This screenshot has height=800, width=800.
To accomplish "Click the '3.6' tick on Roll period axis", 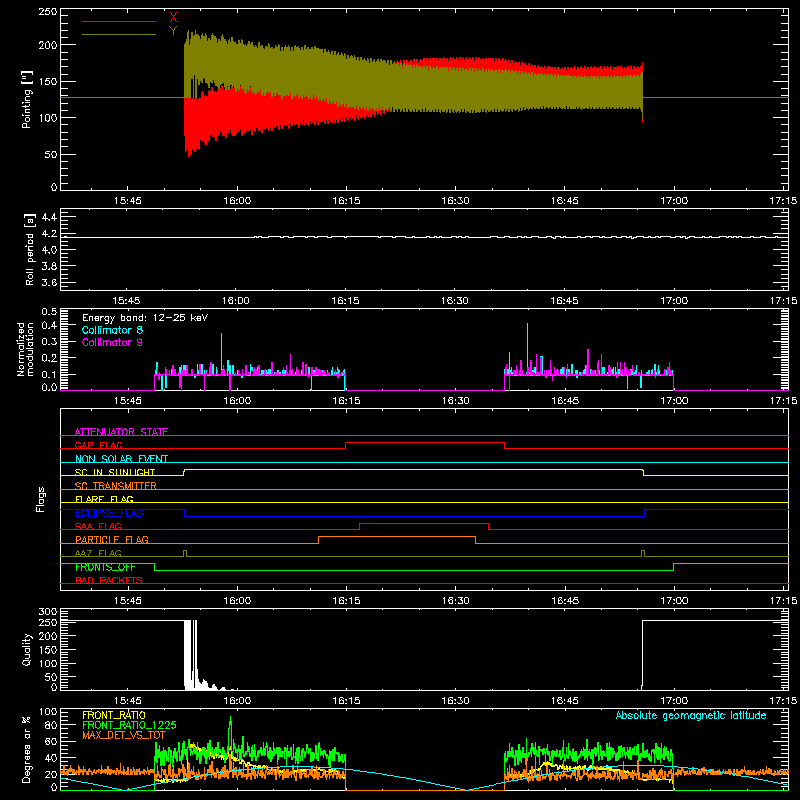I will click(x=49, y=283).
